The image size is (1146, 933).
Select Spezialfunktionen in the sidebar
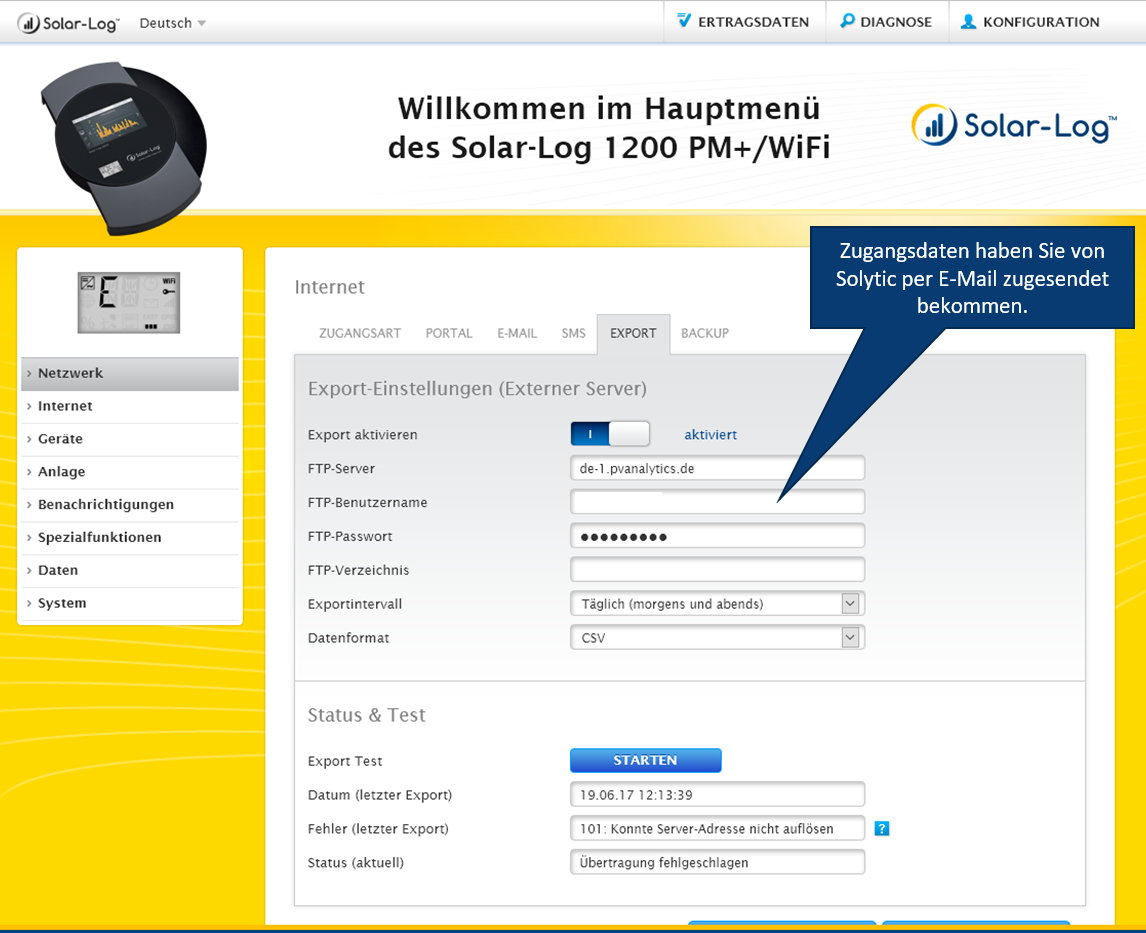click(x=130, y=538)
